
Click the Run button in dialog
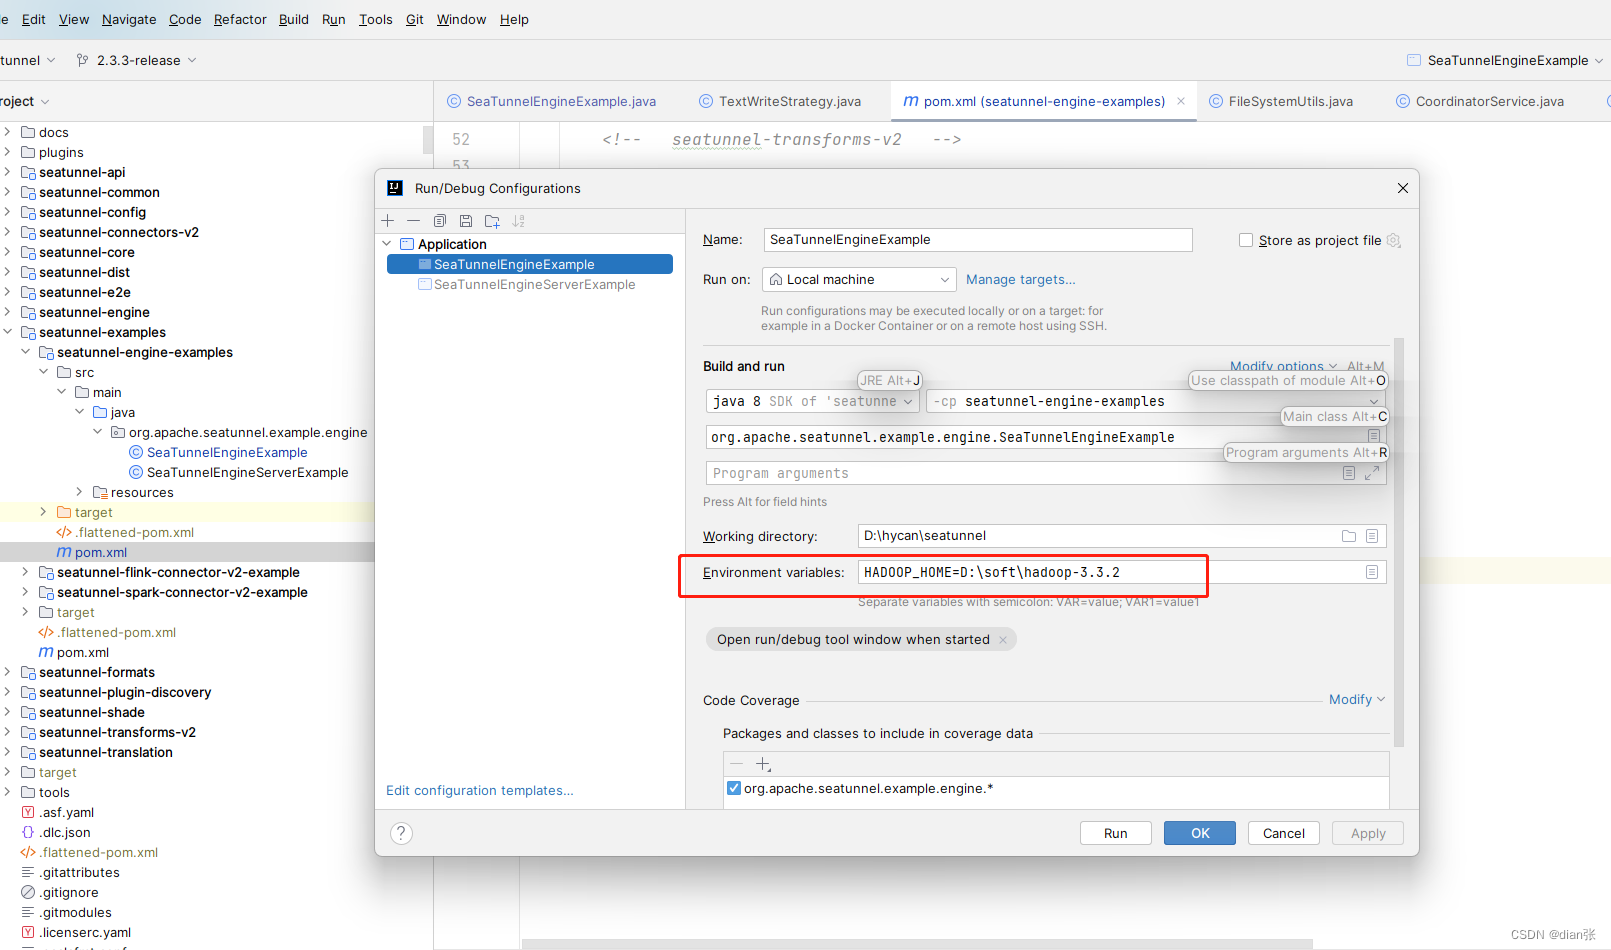point(1116,833)
